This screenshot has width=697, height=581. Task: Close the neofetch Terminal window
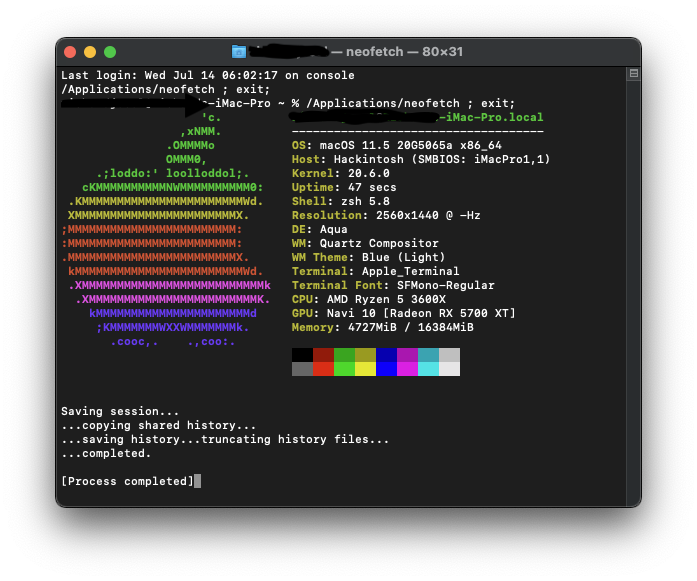click(x=70, y=52)
